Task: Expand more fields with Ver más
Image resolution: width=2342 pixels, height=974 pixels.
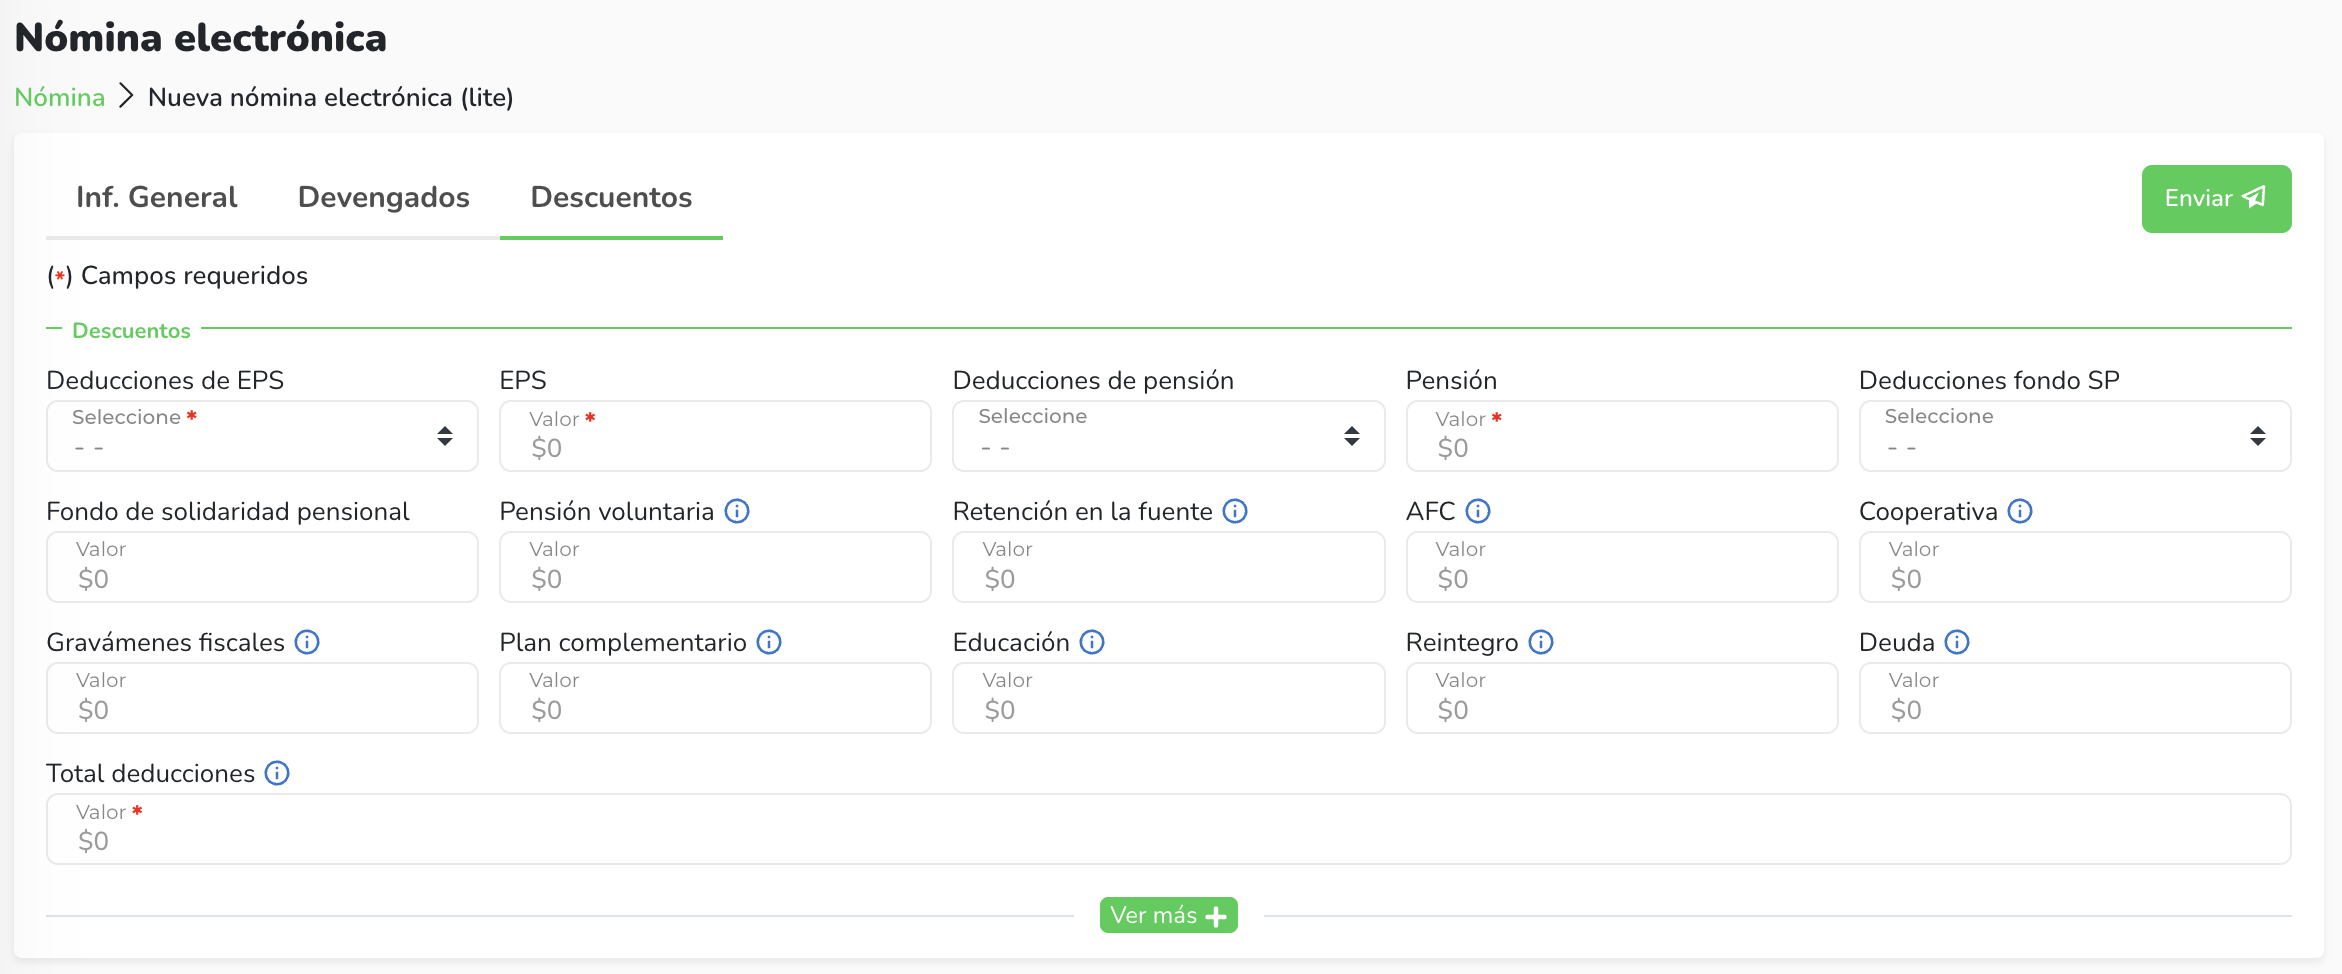Action: 1168,915
